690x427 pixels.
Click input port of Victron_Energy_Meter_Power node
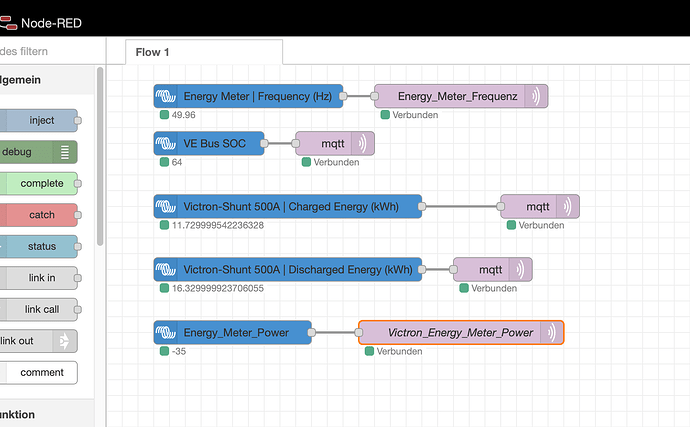[x=359, y=332]
